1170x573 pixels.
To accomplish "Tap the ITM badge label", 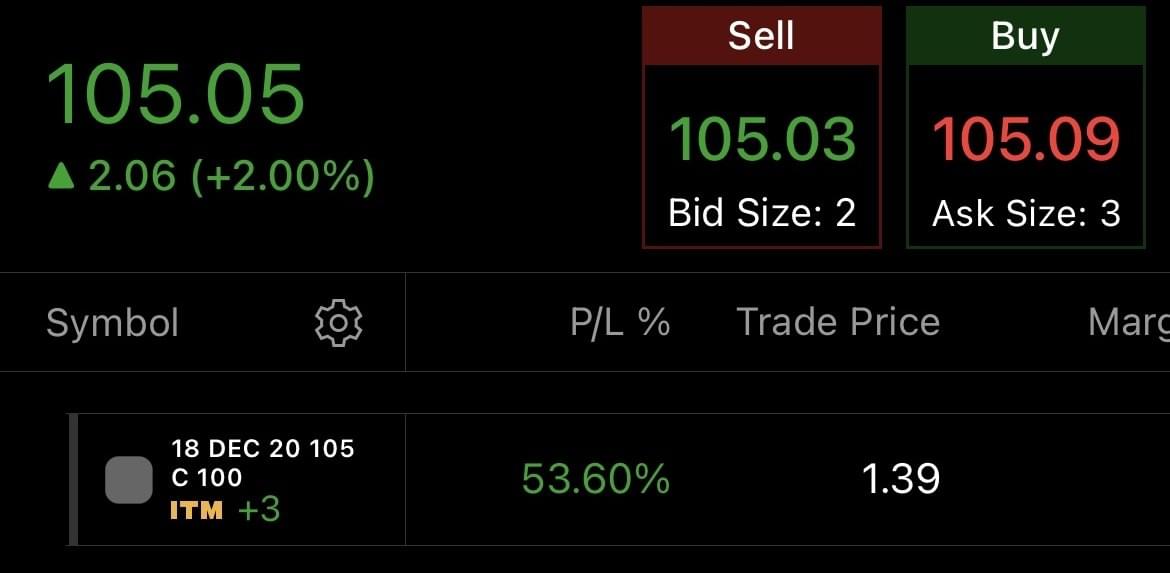I will click(x=196, y=511).
